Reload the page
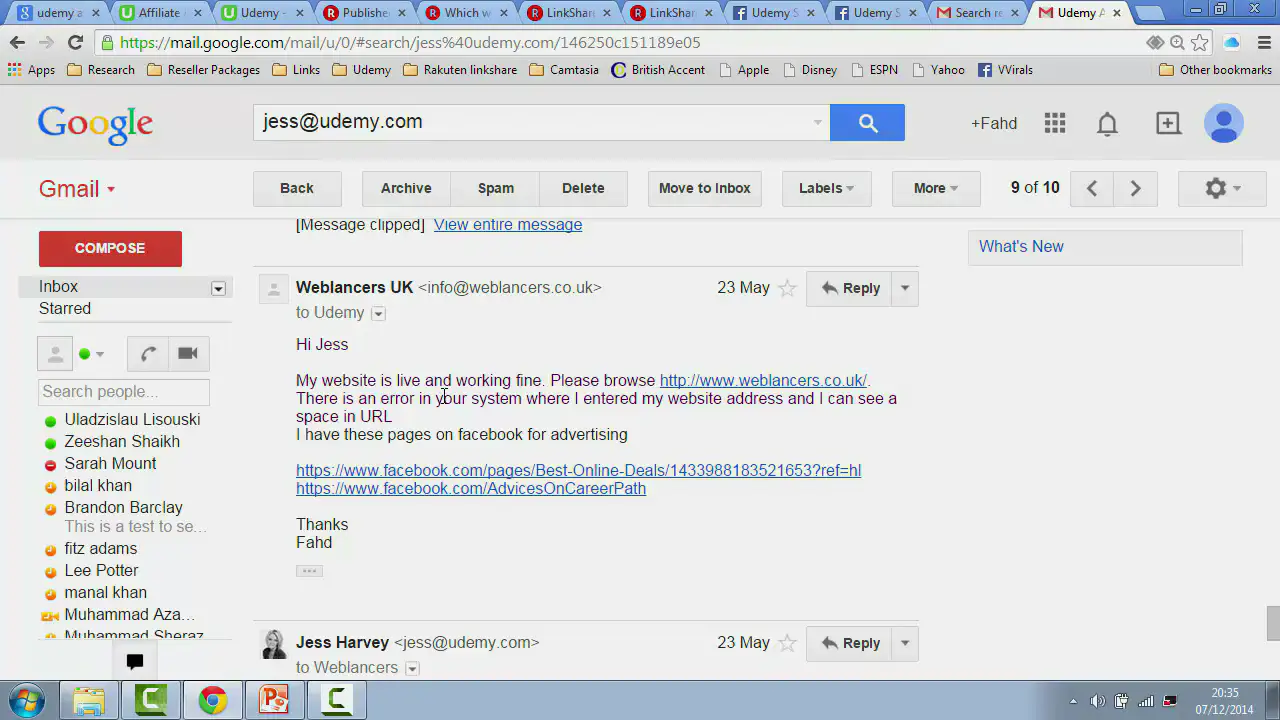Screen dimensions: 1280x720 (75, 42)
